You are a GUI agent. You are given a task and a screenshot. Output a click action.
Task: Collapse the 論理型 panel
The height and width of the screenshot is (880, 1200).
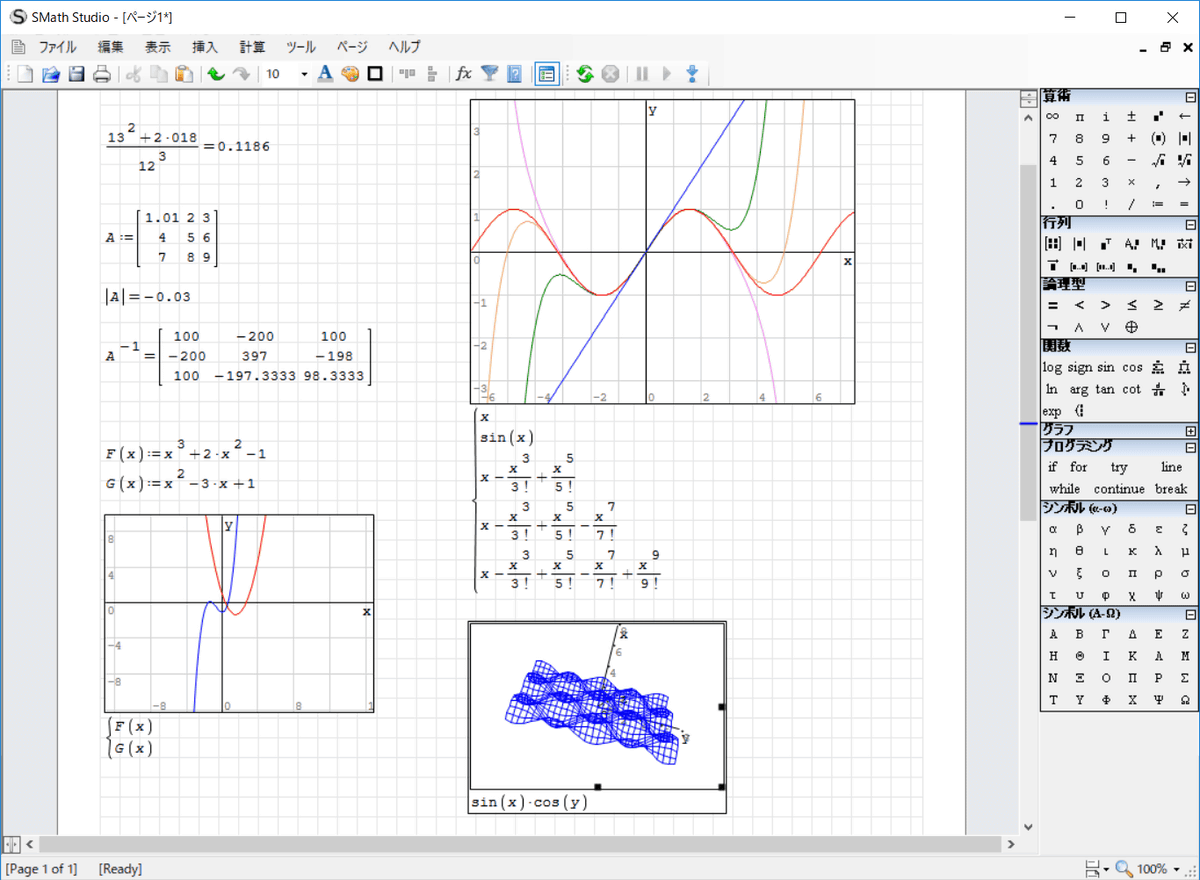pyautogui.click(x=1190, y=286)
